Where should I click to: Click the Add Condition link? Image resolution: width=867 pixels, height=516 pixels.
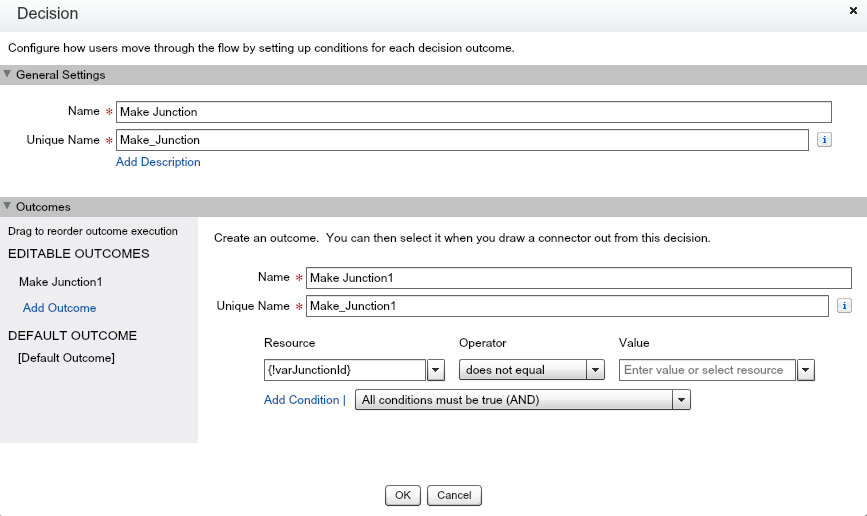[301, 400]
